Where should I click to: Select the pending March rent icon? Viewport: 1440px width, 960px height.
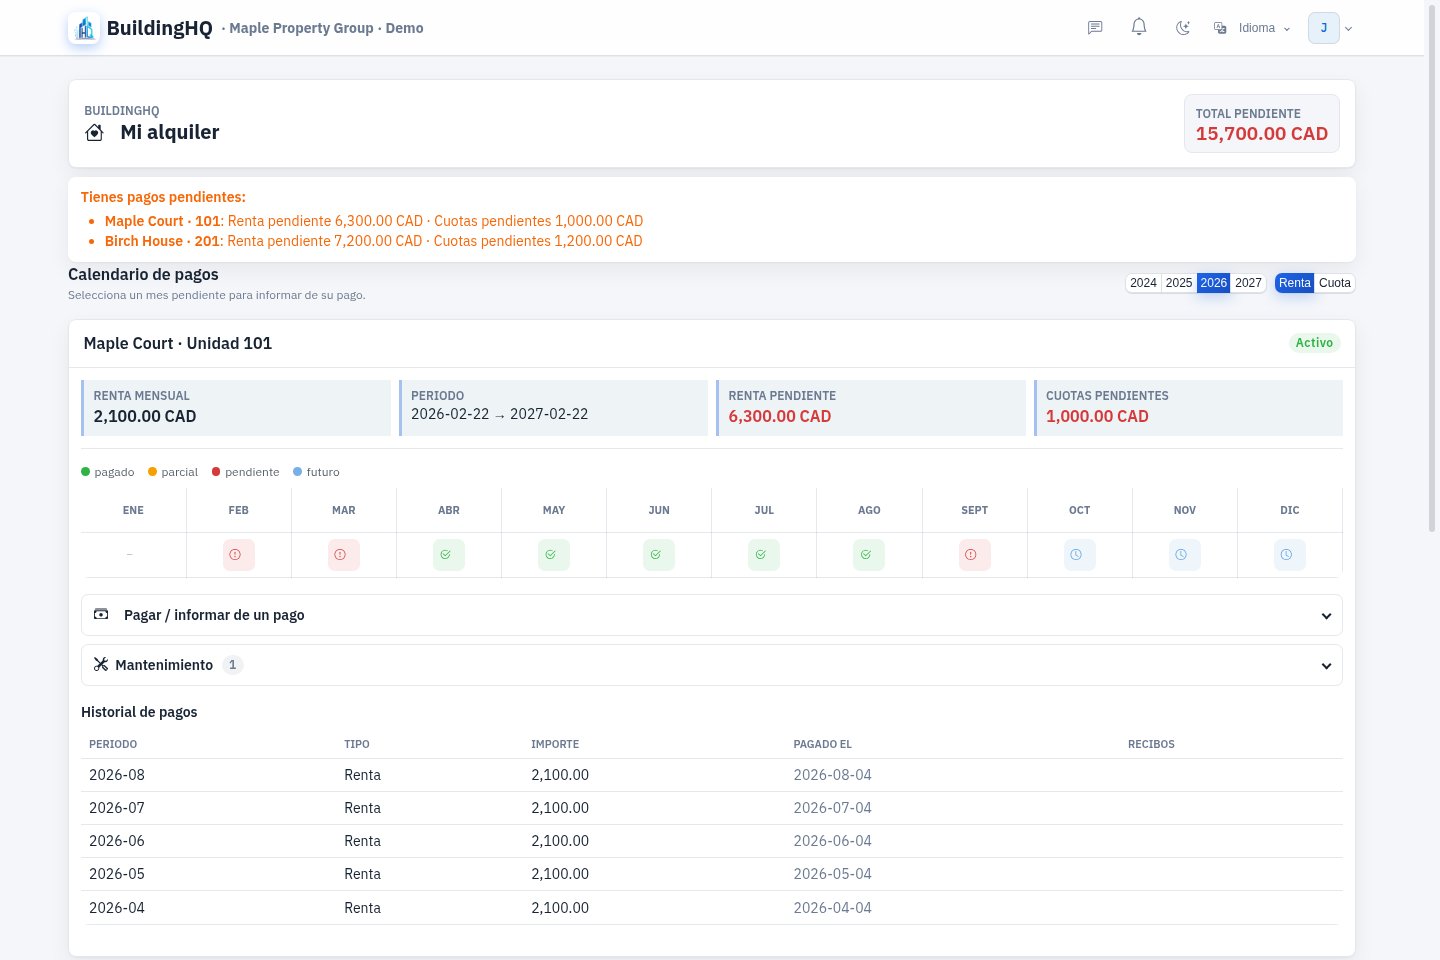(x=344, y=555)
